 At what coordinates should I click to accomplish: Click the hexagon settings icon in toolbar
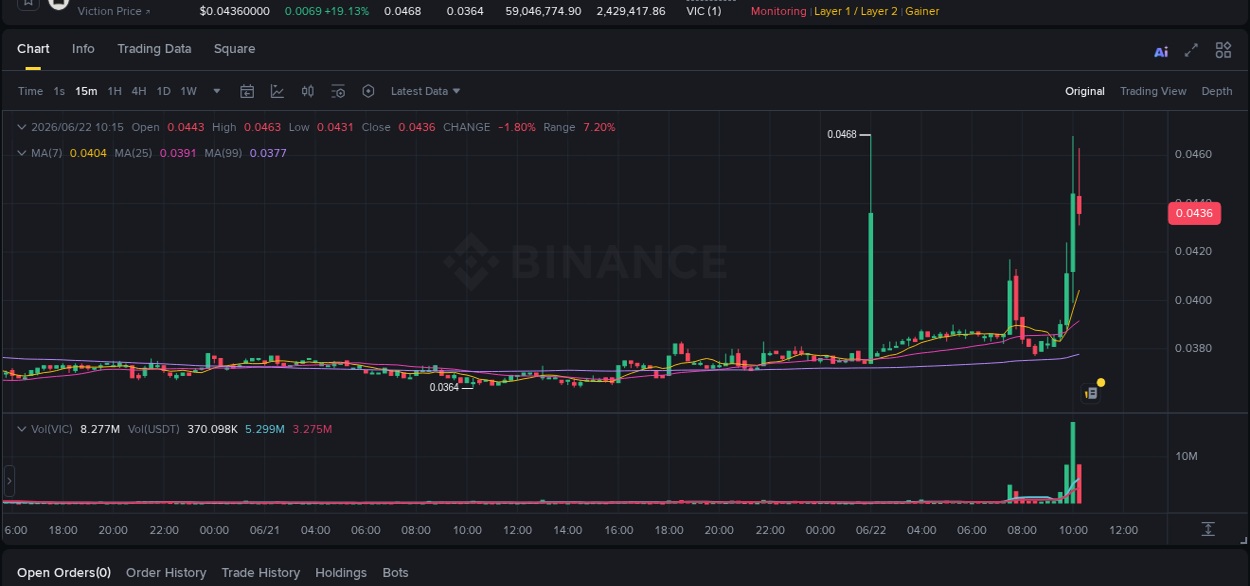[368, 91]
